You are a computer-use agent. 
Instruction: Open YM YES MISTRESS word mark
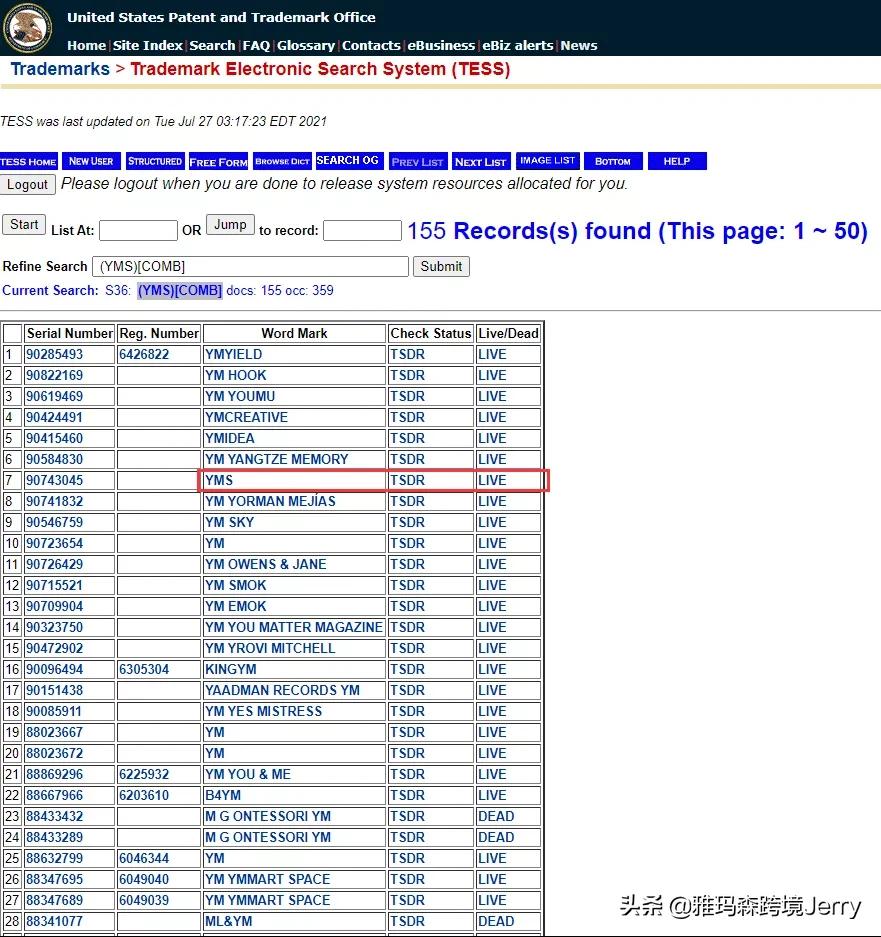point(264,711)
